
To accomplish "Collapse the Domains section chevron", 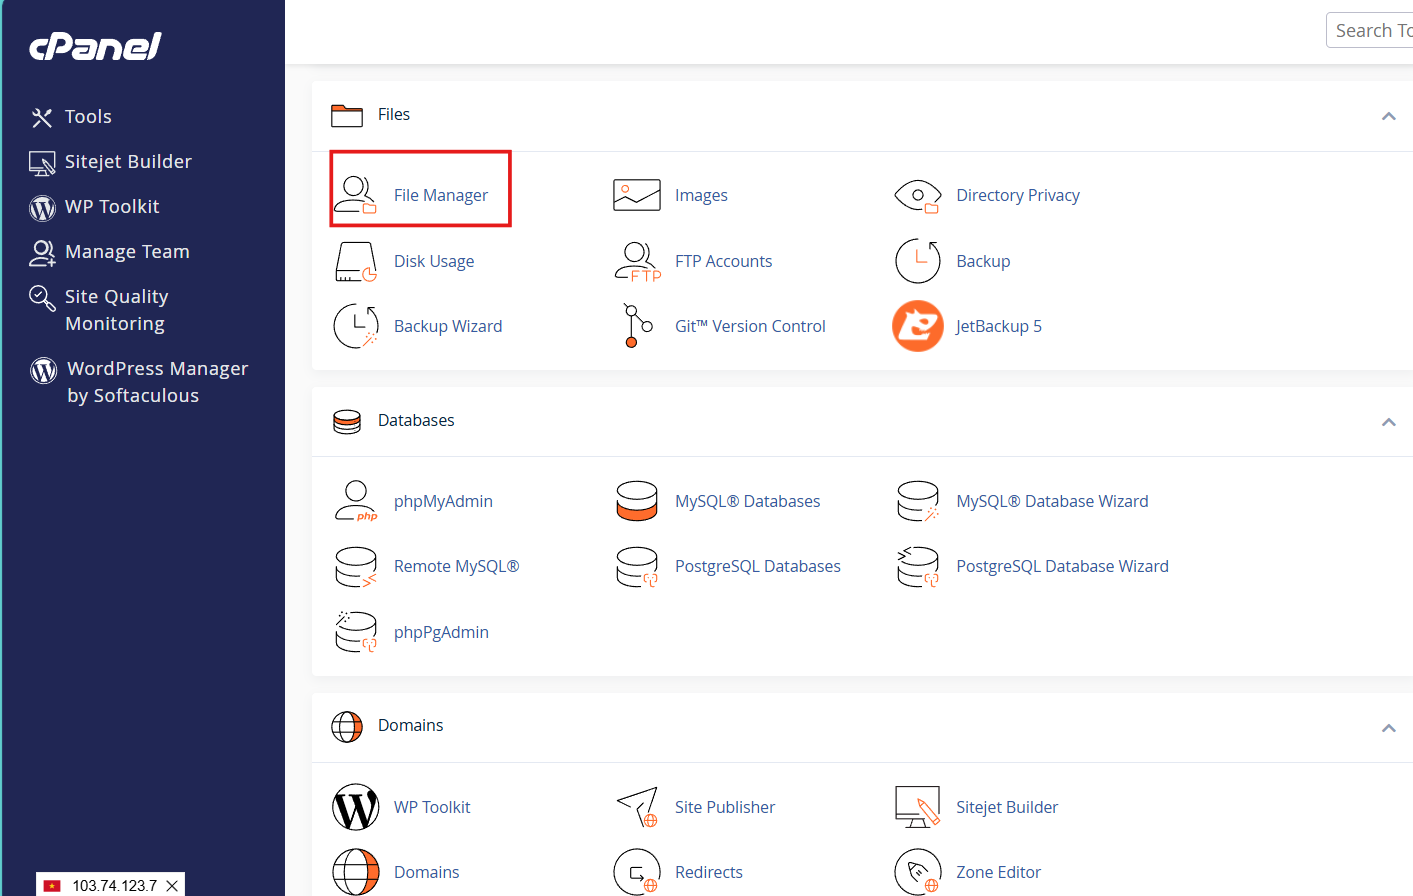I will tap(1388, 727).
